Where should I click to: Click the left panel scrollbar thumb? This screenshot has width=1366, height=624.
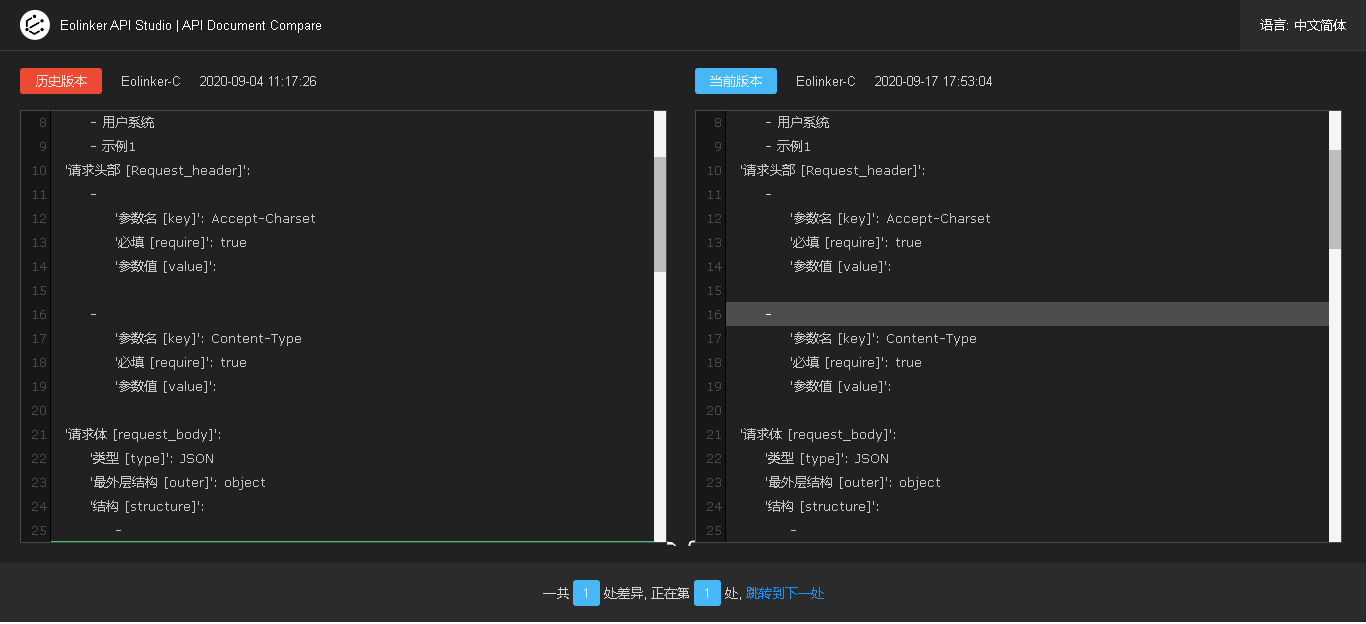point(660,214)
